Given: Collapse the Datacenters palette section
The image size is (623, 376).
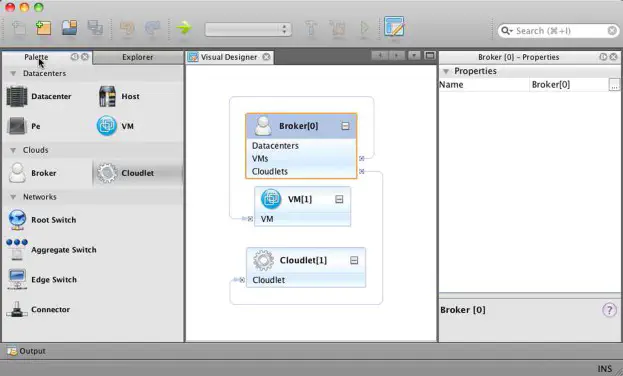Looking at the screenshot, I should coord(13,74).
